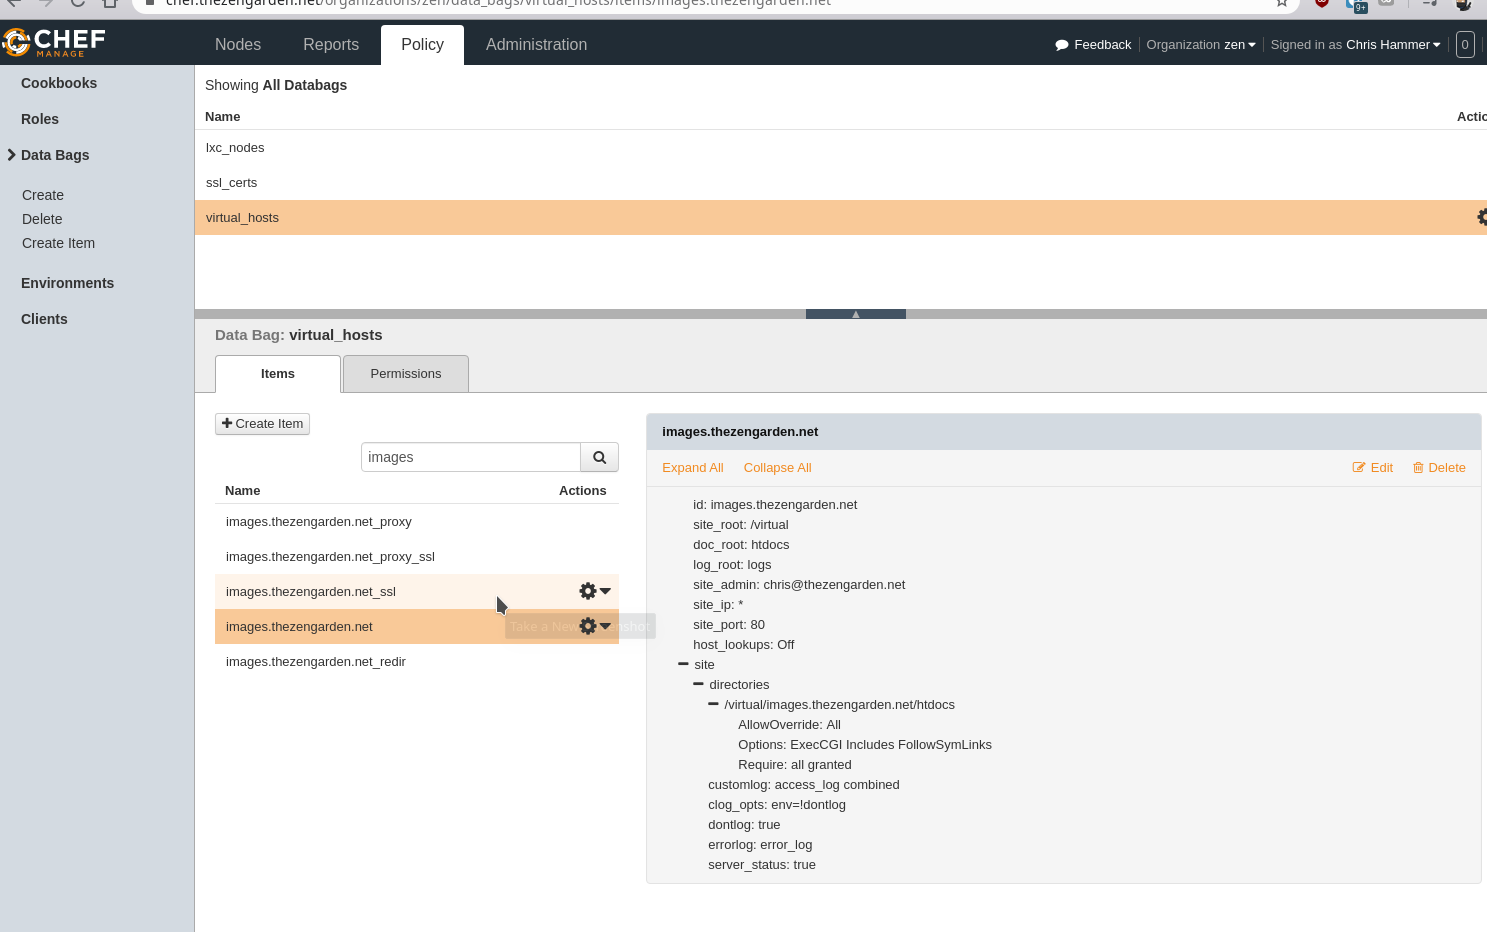The height and width of the screenshot is (932, 1487).
Task: Click the 'doc_root: htdocs' attribute line
Action: [x=741, y=545]
